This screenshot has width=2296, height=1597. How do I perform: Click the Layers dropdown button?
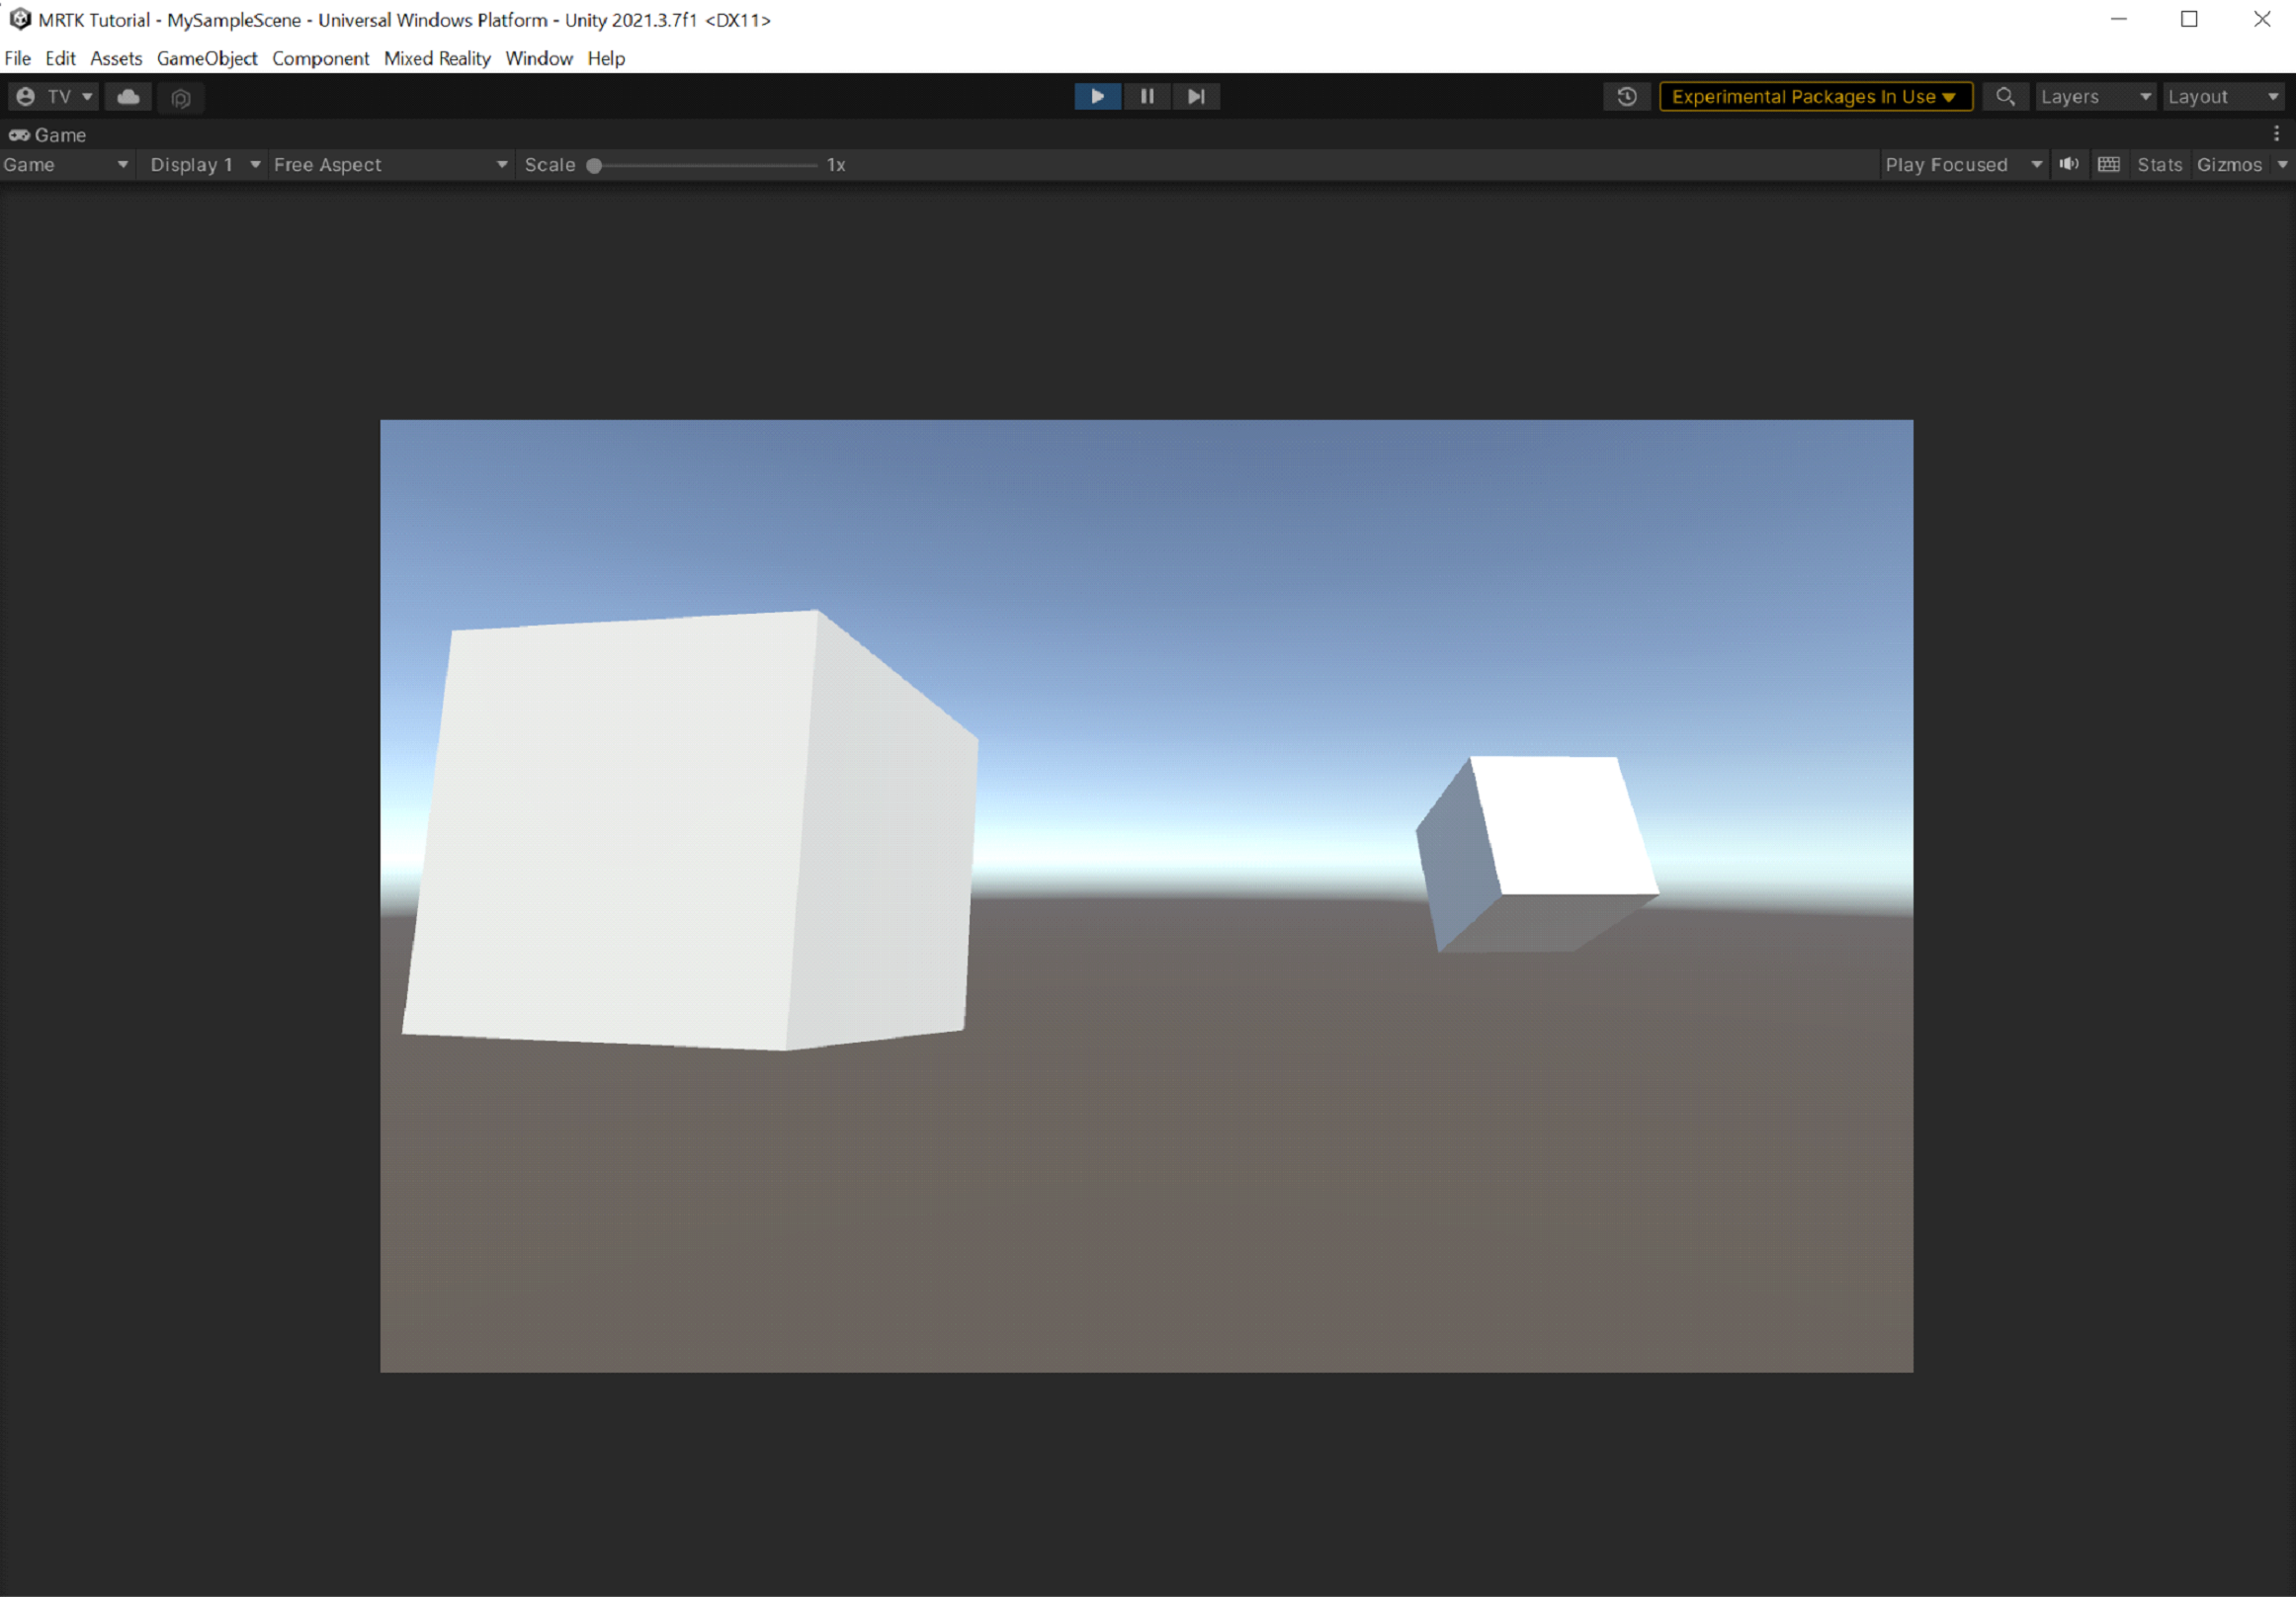[2093, 94]
